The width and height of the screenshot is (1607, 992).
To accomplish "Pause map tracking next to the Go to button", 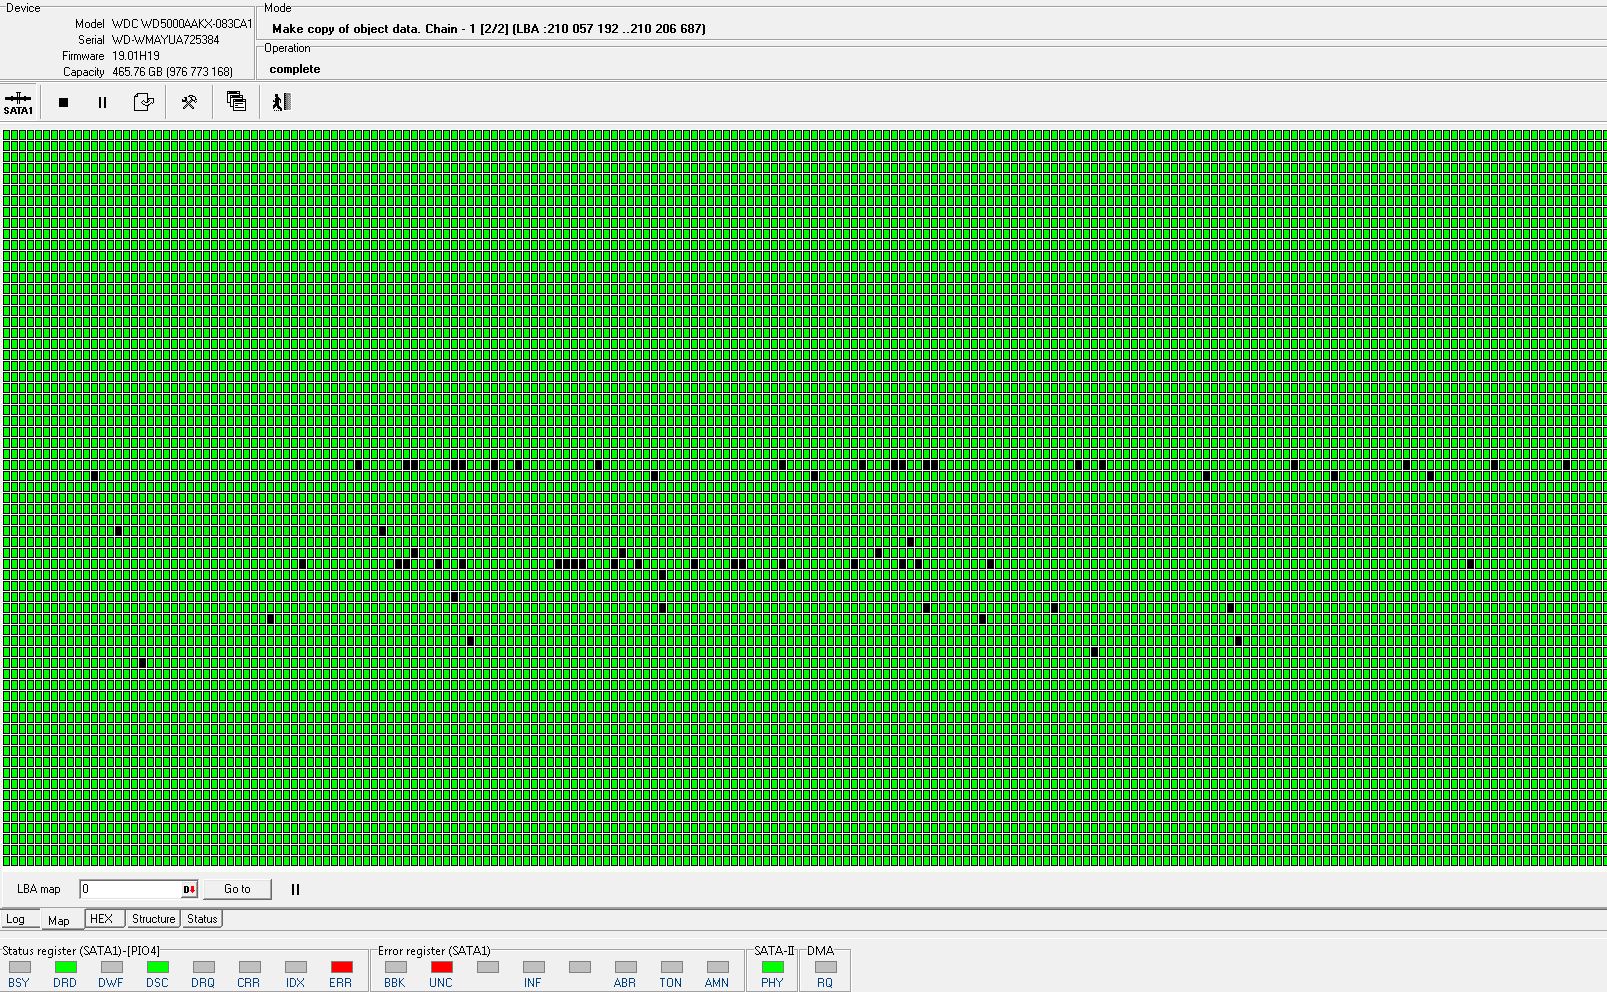I will click(295, 889).
